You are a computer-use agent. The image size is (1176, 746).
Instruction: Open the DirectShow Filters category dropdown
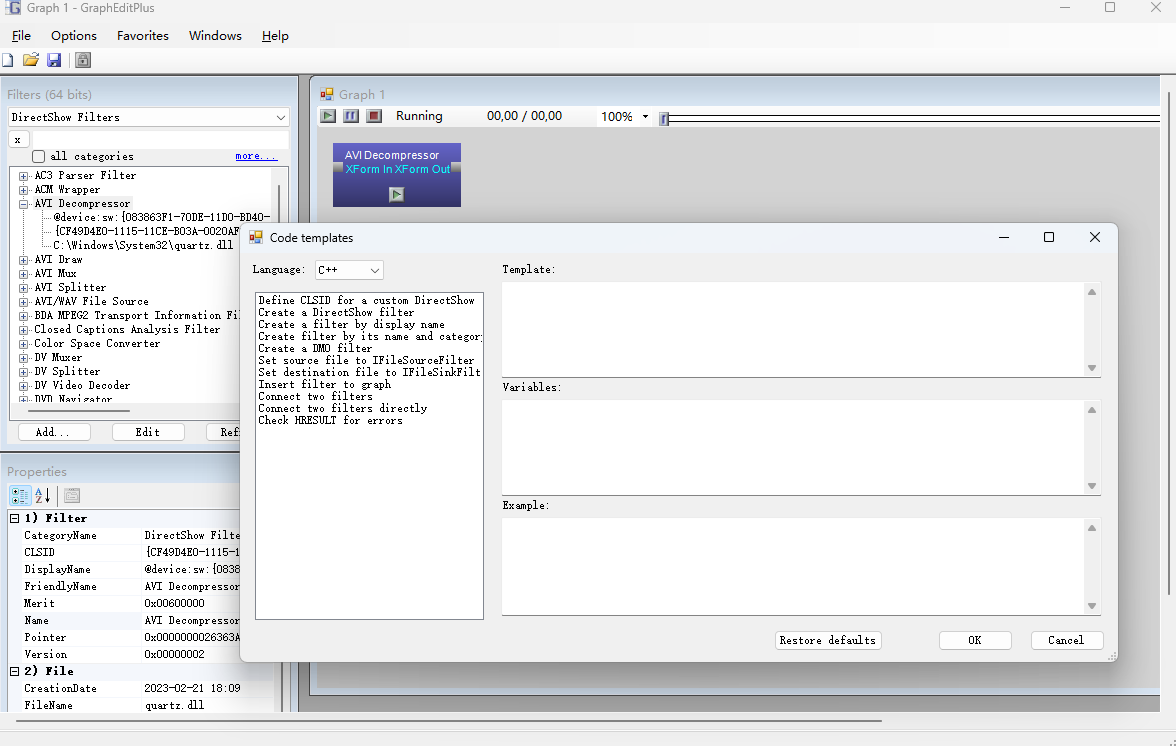(x=280, y=118)
